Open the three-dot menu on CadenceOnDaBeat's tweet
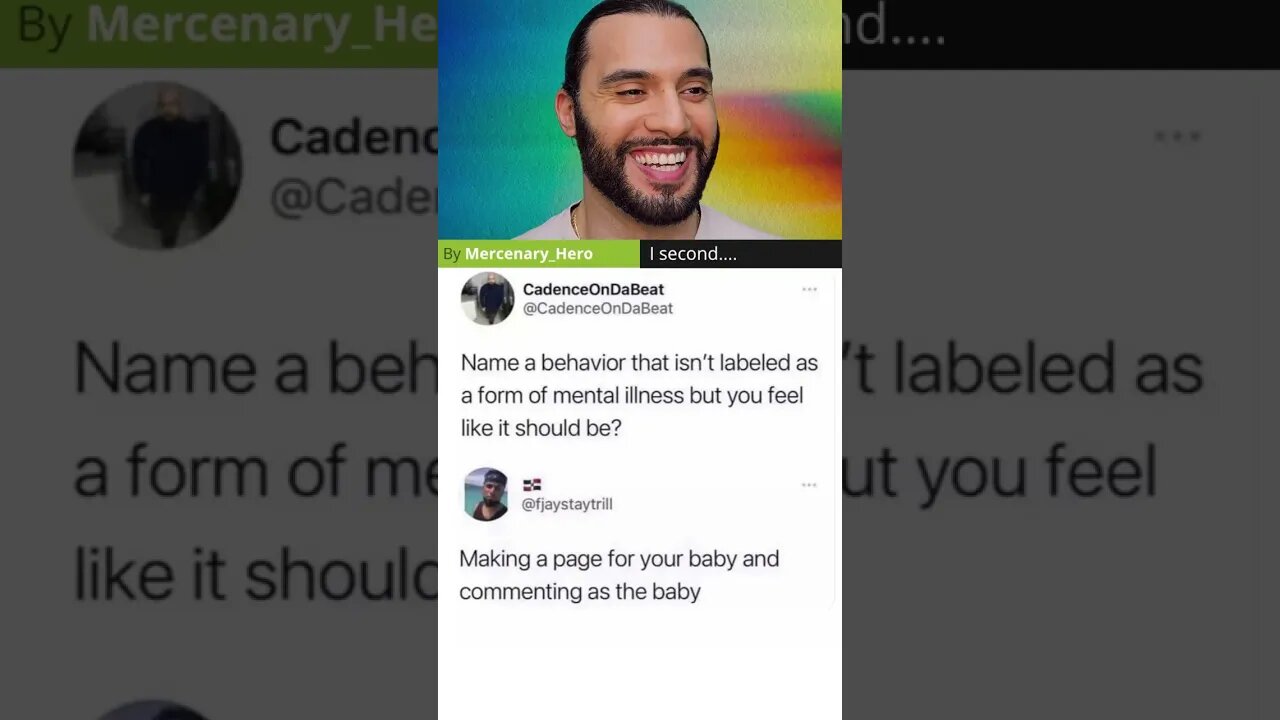1280x720 pixels. point(809,290)
